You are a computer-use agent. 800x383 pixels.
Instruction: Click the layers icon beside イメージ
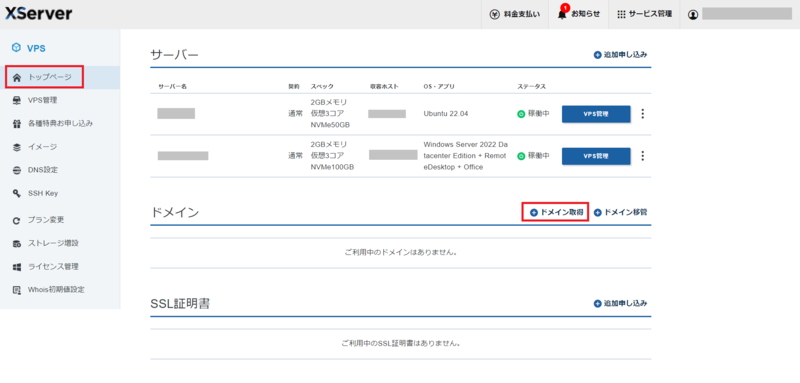(17, 147)
